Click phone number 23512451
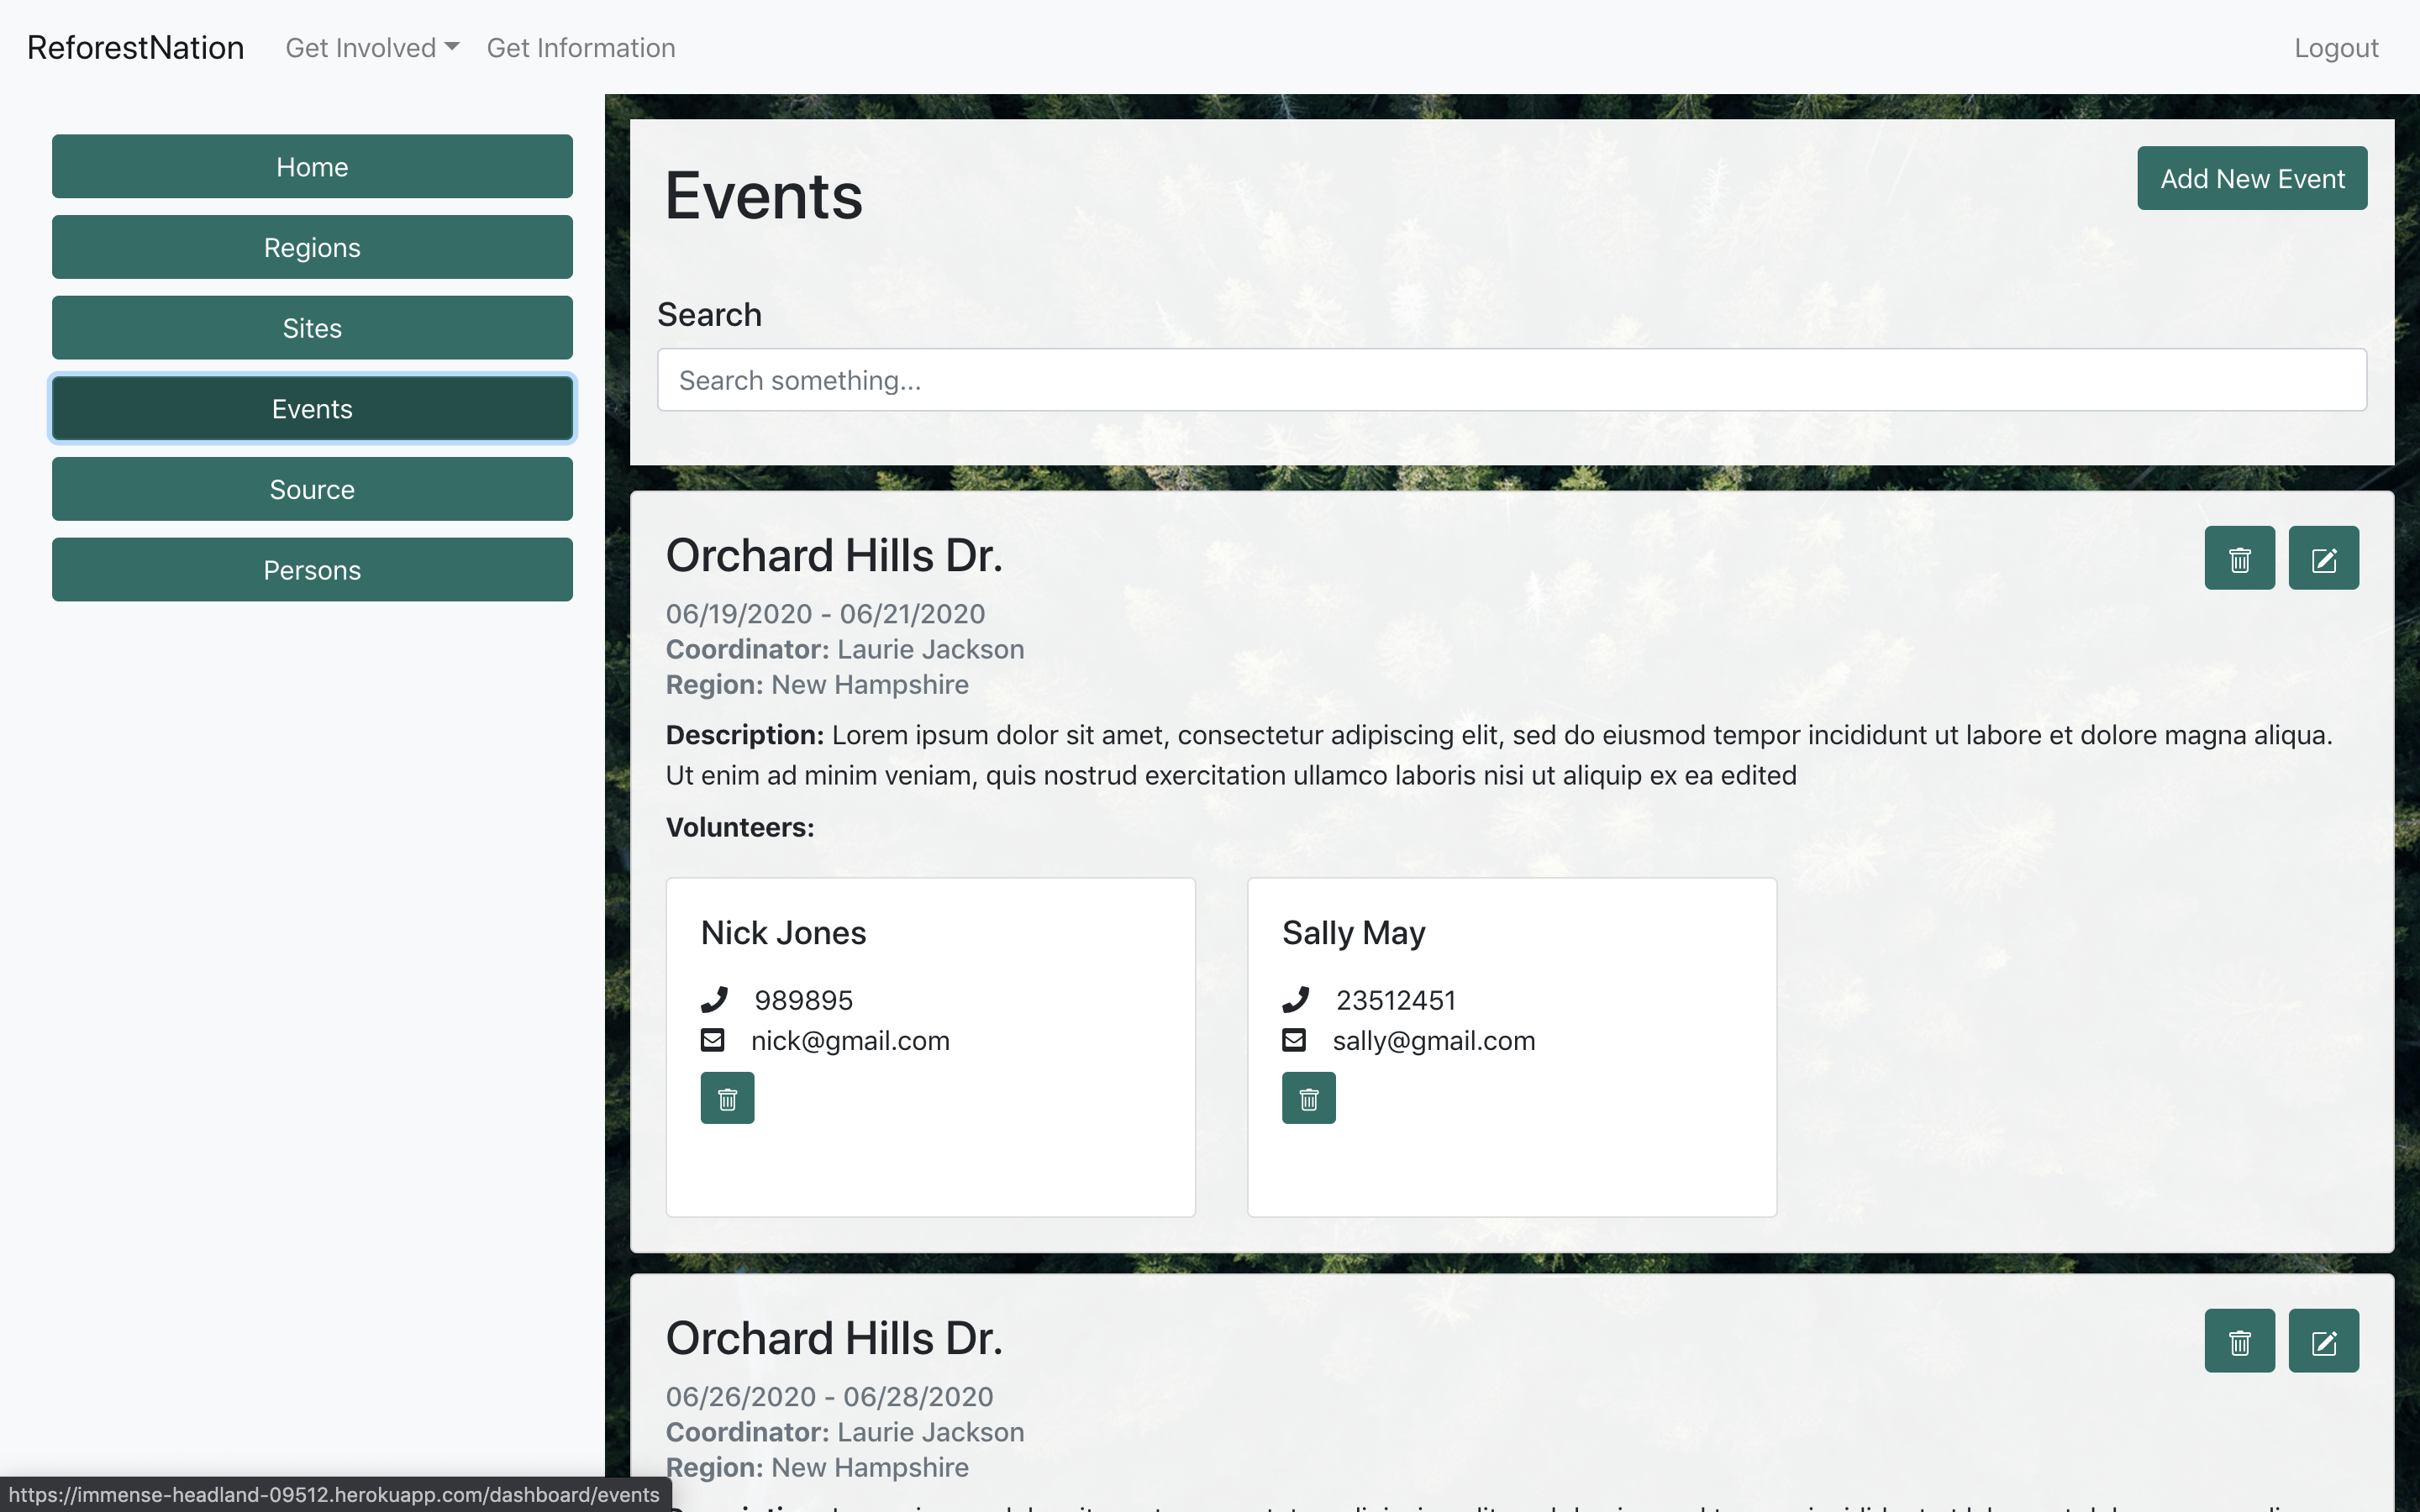Image resolution: width=2420 pixels, height=1512 pixels. (1395, 1000)
